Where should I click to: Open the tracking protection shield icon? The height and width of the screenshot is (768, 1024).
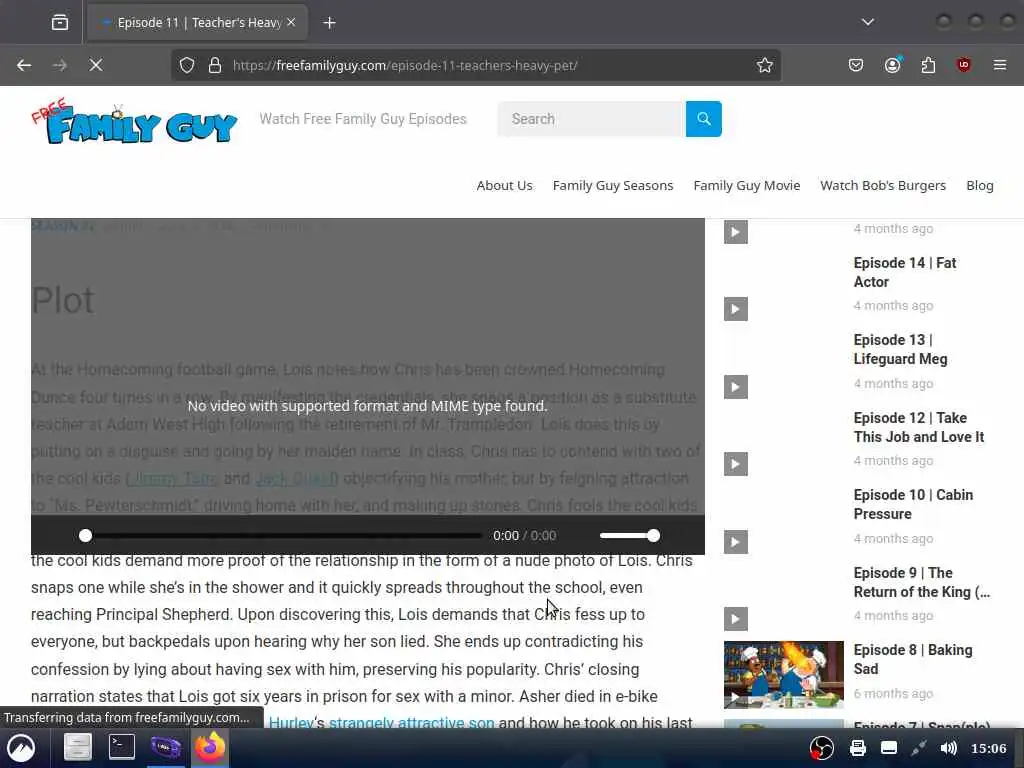(187, 65)
